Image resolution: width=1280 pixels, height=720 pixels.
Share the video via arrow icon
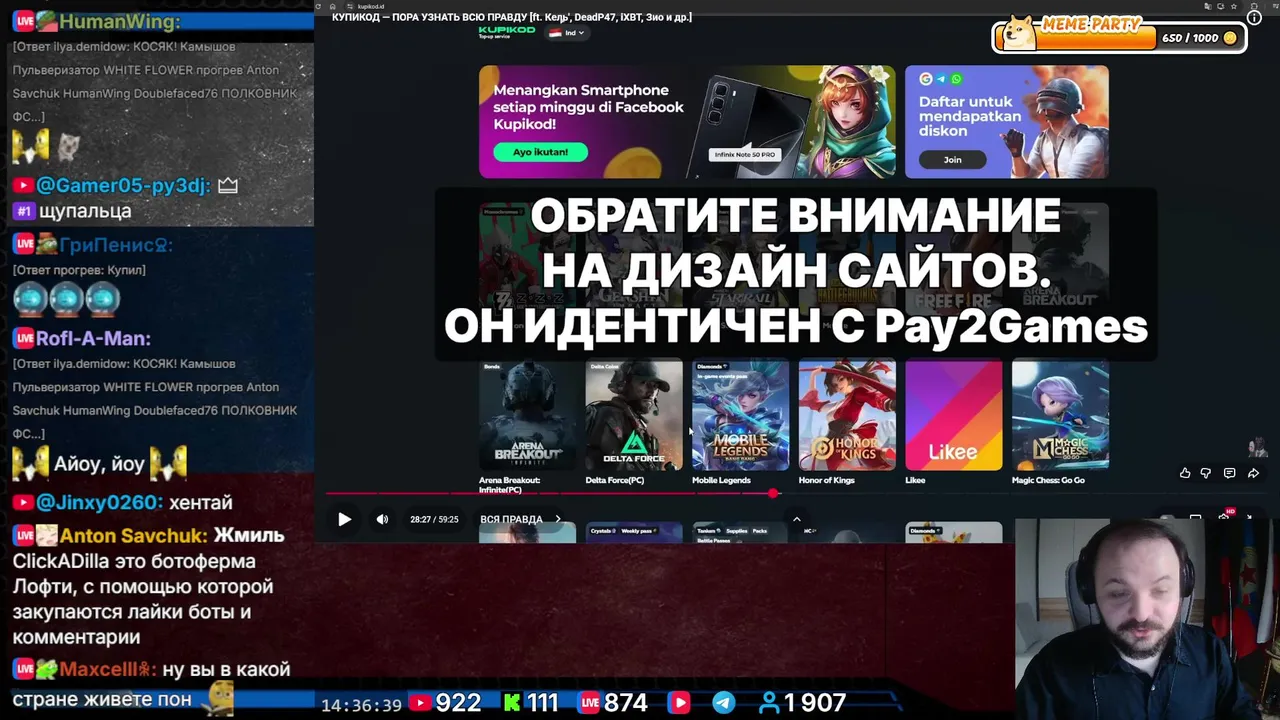(1252, 473)
